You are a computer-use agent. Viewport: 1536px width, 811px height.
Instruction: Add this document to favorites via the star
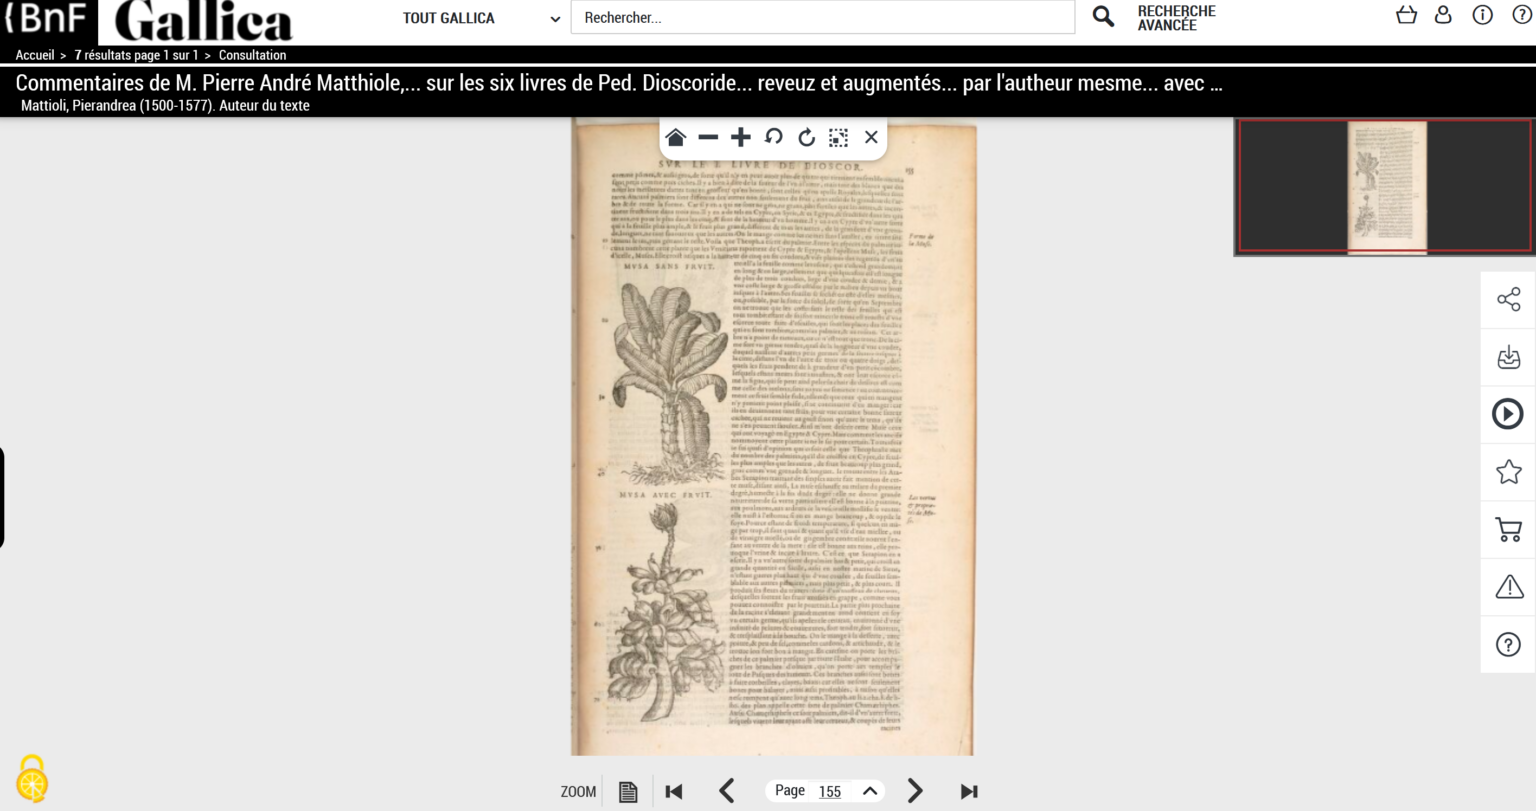1508,470
